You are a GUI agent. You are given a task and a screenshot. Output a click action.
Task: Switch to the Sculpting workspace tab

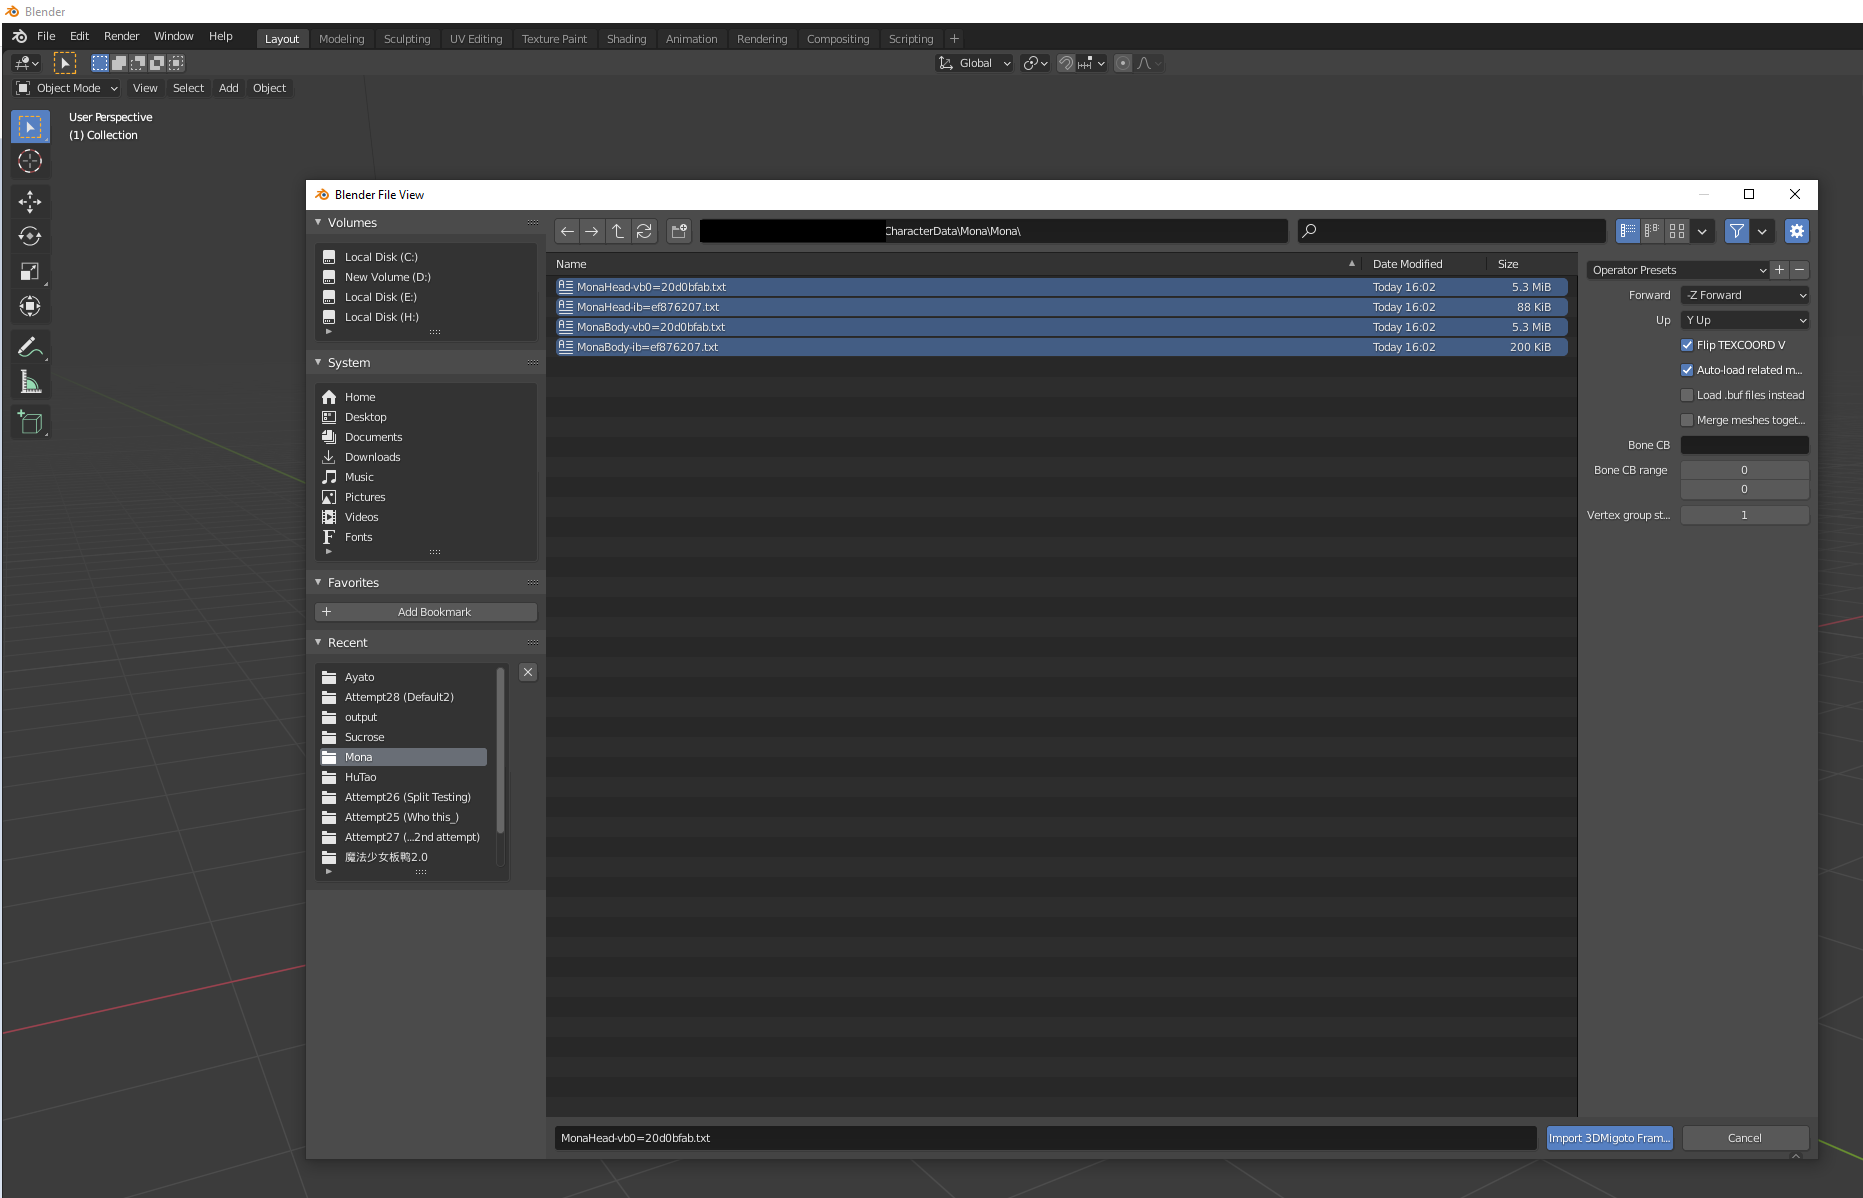click(407, 39)
